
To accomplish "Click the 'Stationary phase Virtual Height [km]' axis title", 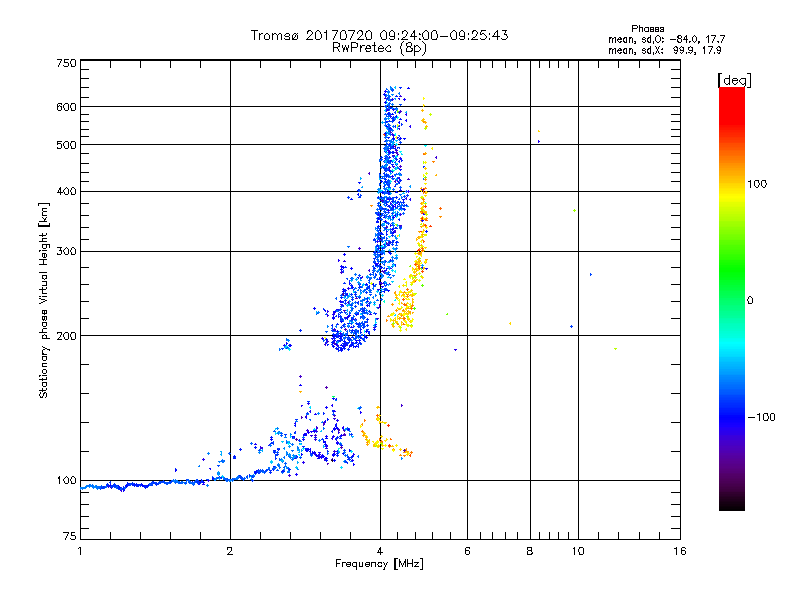I will click(44, 300).
